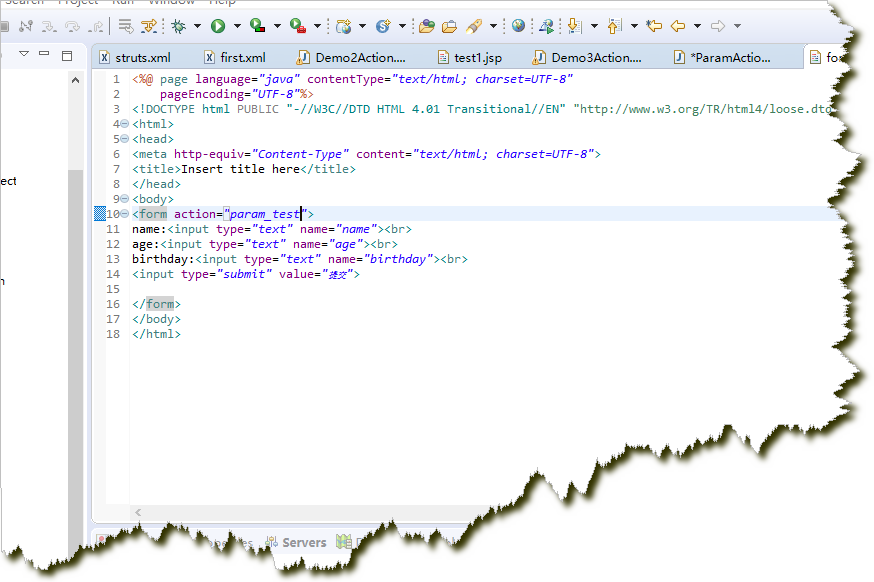
Task: Open the Forward history dropdown arrow
Action: 737,26
